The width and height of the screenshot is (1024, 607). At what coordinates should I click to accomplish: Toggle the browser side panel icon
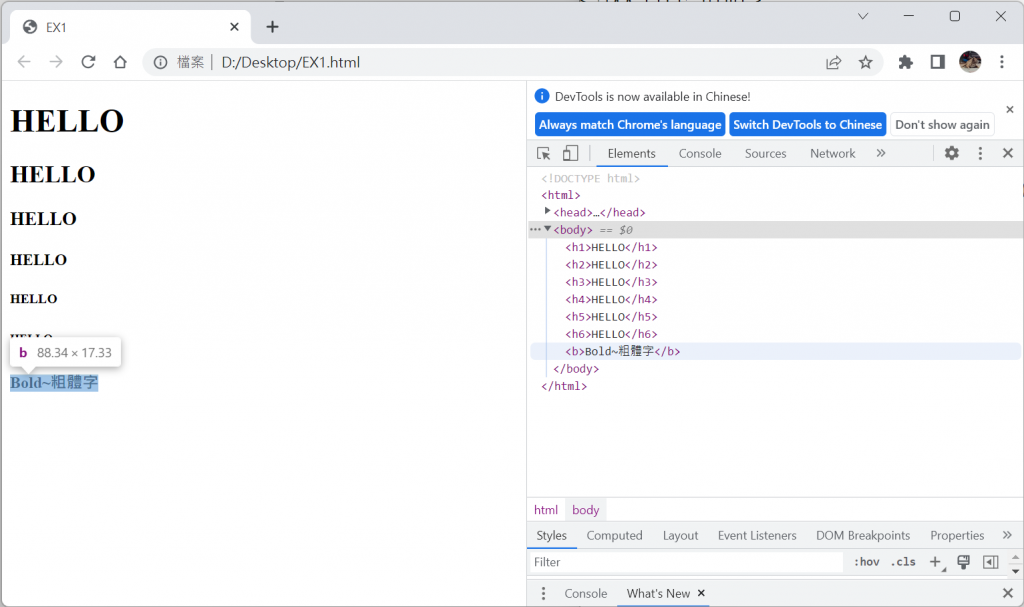[x=938, y=62]
